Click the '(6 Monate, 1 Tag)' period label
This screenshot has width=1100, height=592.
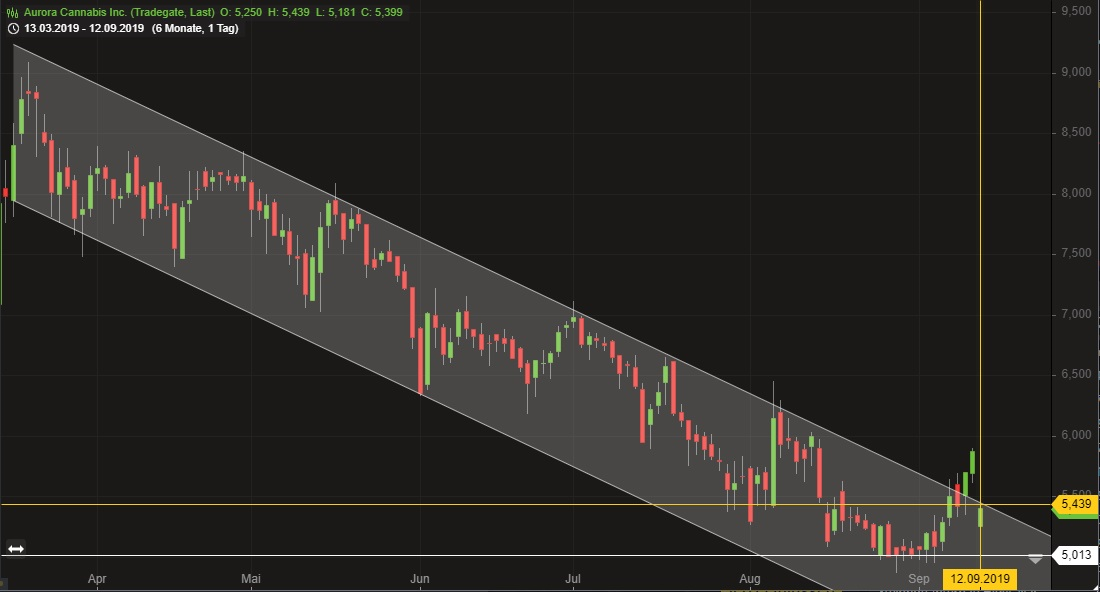coord(195,29)
